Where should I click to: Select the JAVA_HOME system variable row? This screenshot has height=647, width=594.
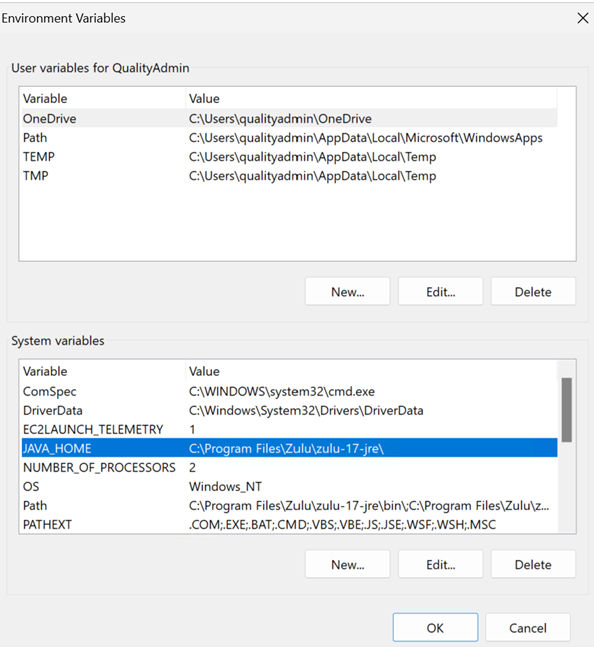289,448
